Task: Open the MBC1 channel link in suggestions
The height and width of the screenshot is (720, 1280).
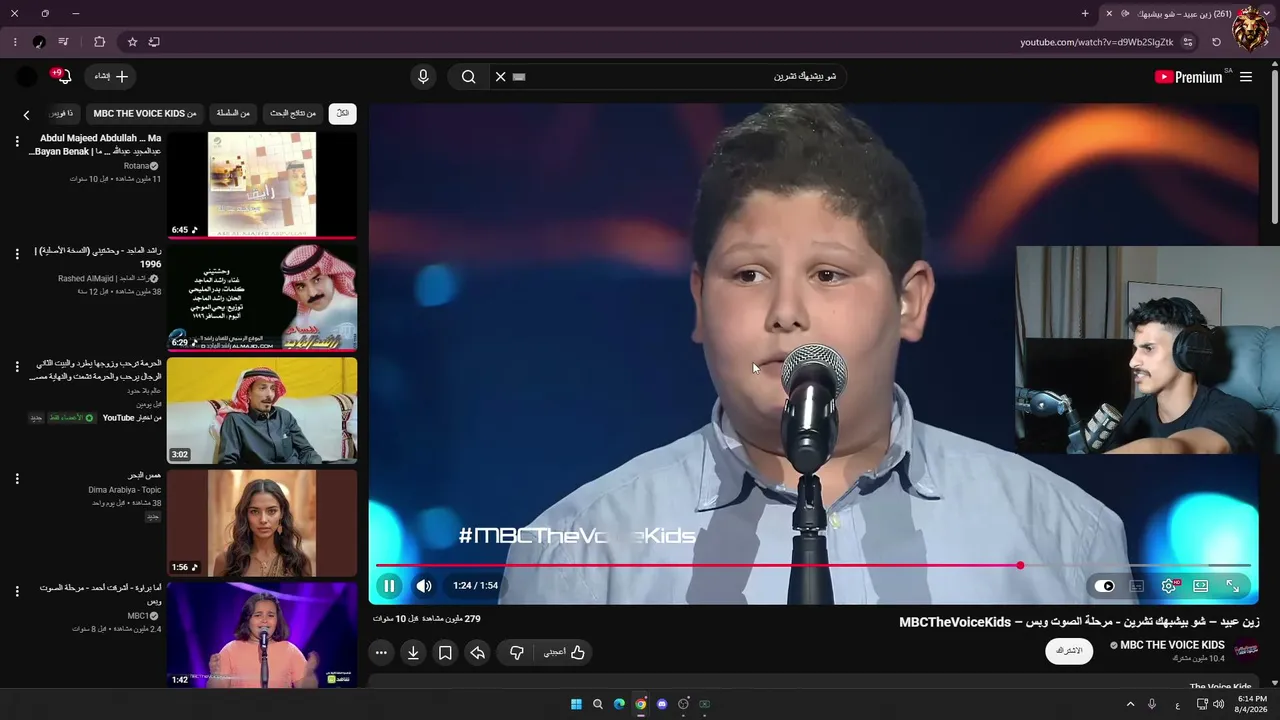Action: click(x=138, y=616)
